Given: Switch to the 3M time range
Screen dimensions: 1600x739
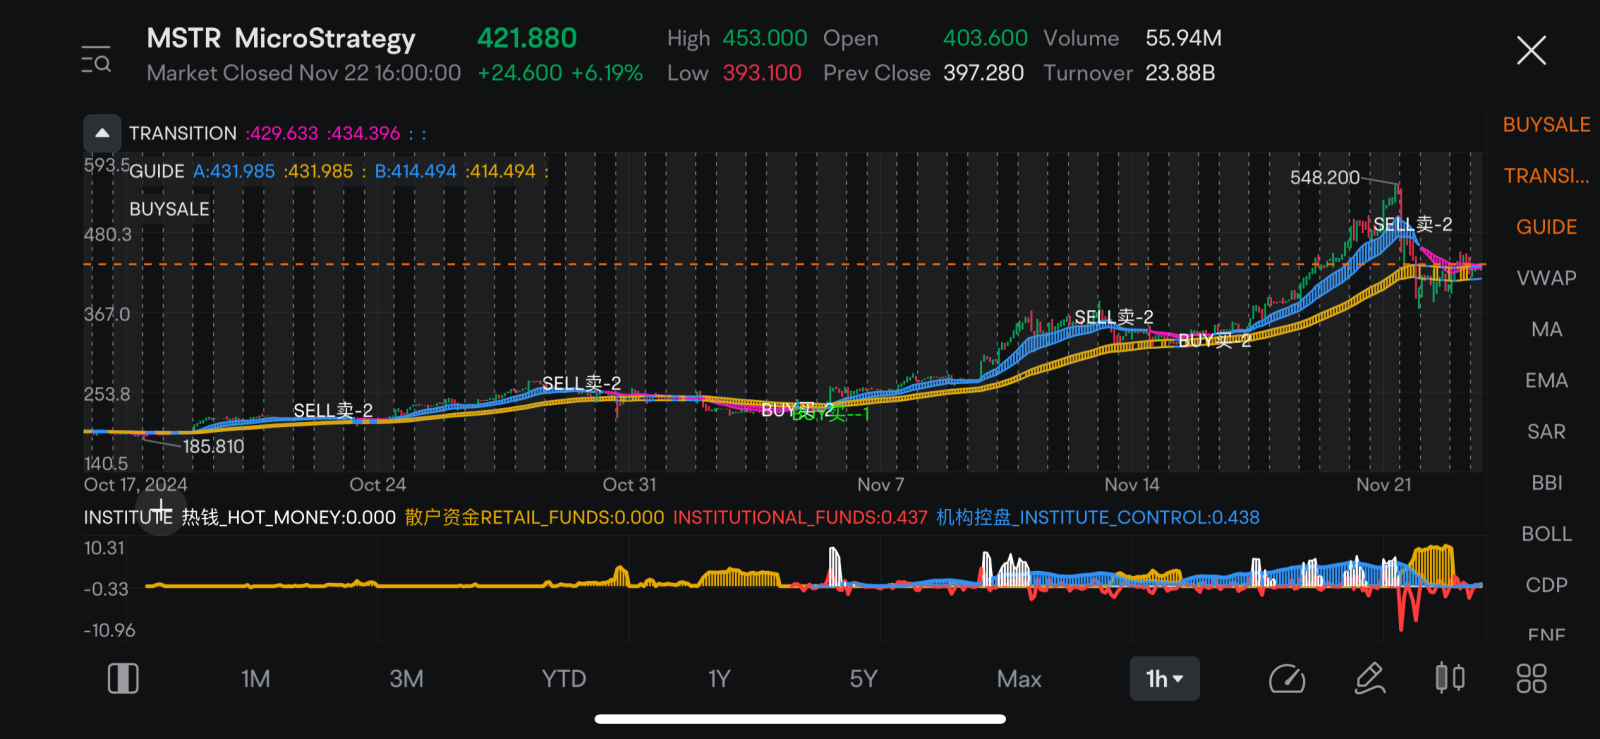Looking at the screenshot, I should (406, 679).
